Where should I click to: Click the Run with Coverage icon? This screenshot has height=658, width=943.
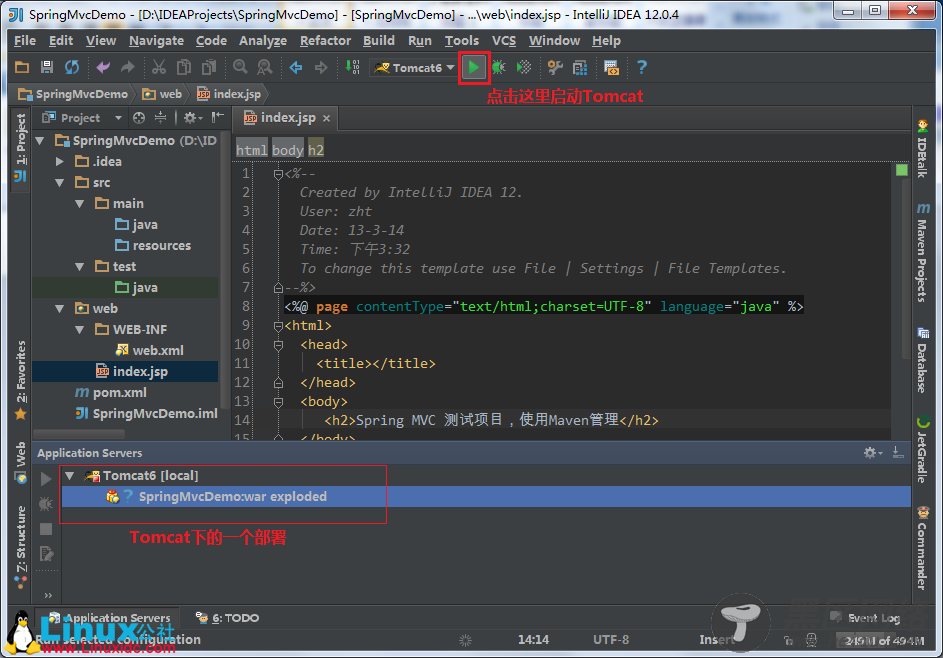524,67
